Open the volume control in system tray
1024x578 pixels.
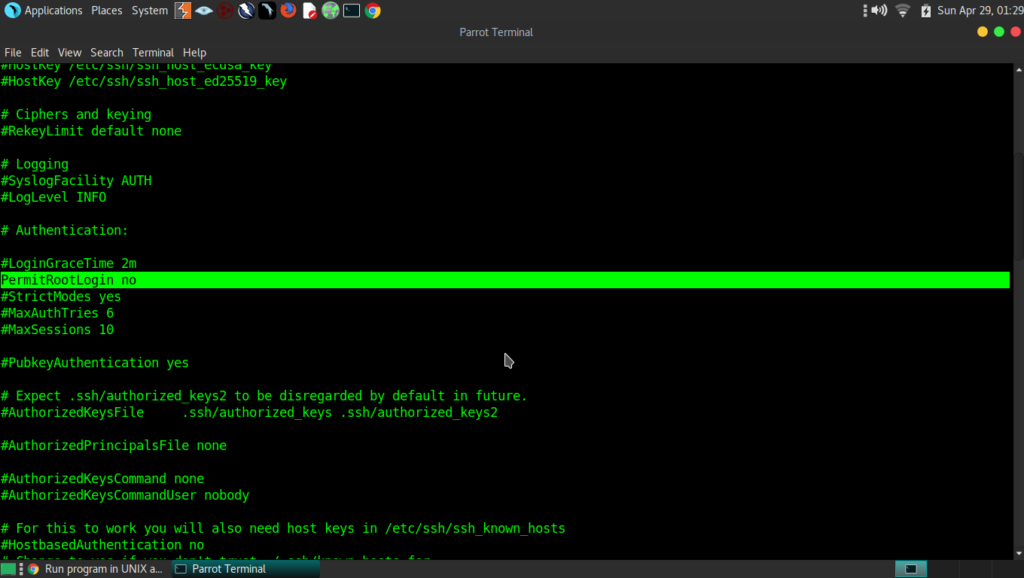pos(878,11)
